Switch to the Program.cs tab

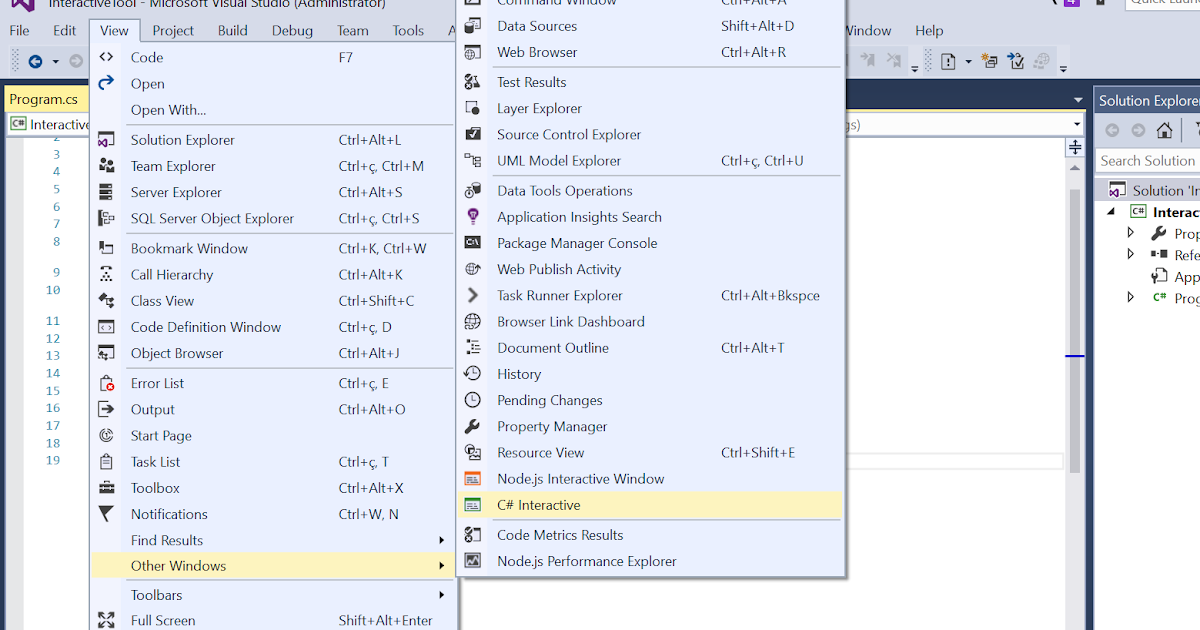(42, 99)
